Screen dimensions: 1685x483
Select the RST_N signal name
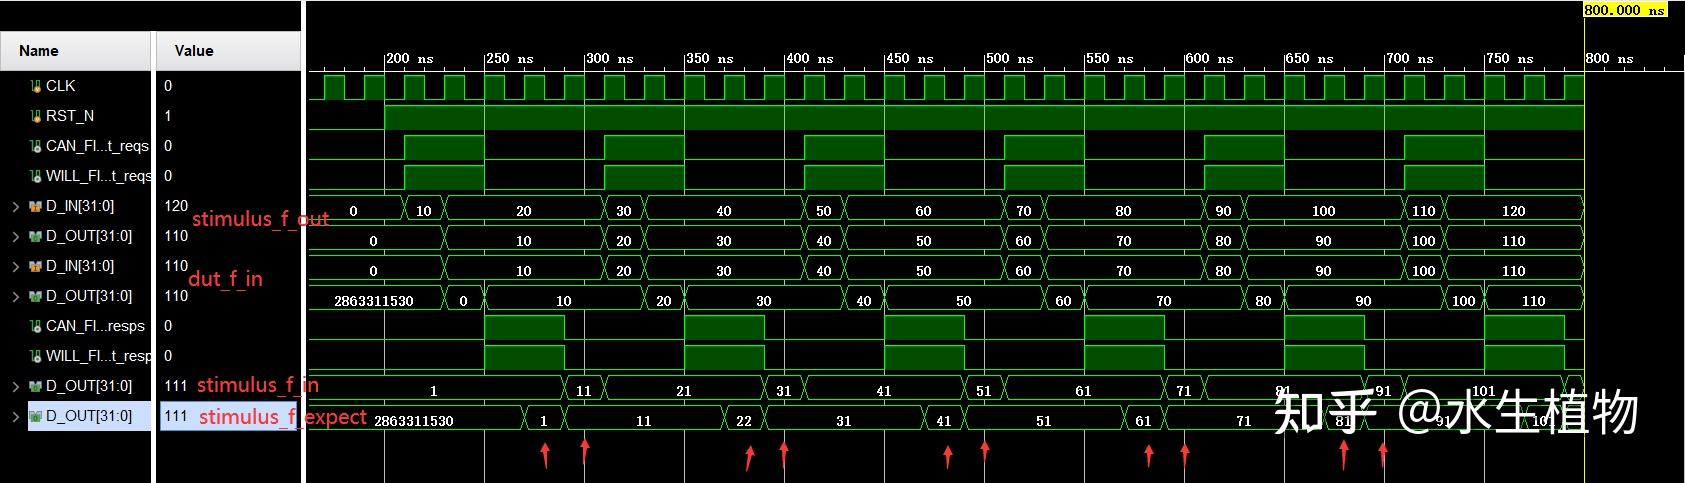[70, 116]
